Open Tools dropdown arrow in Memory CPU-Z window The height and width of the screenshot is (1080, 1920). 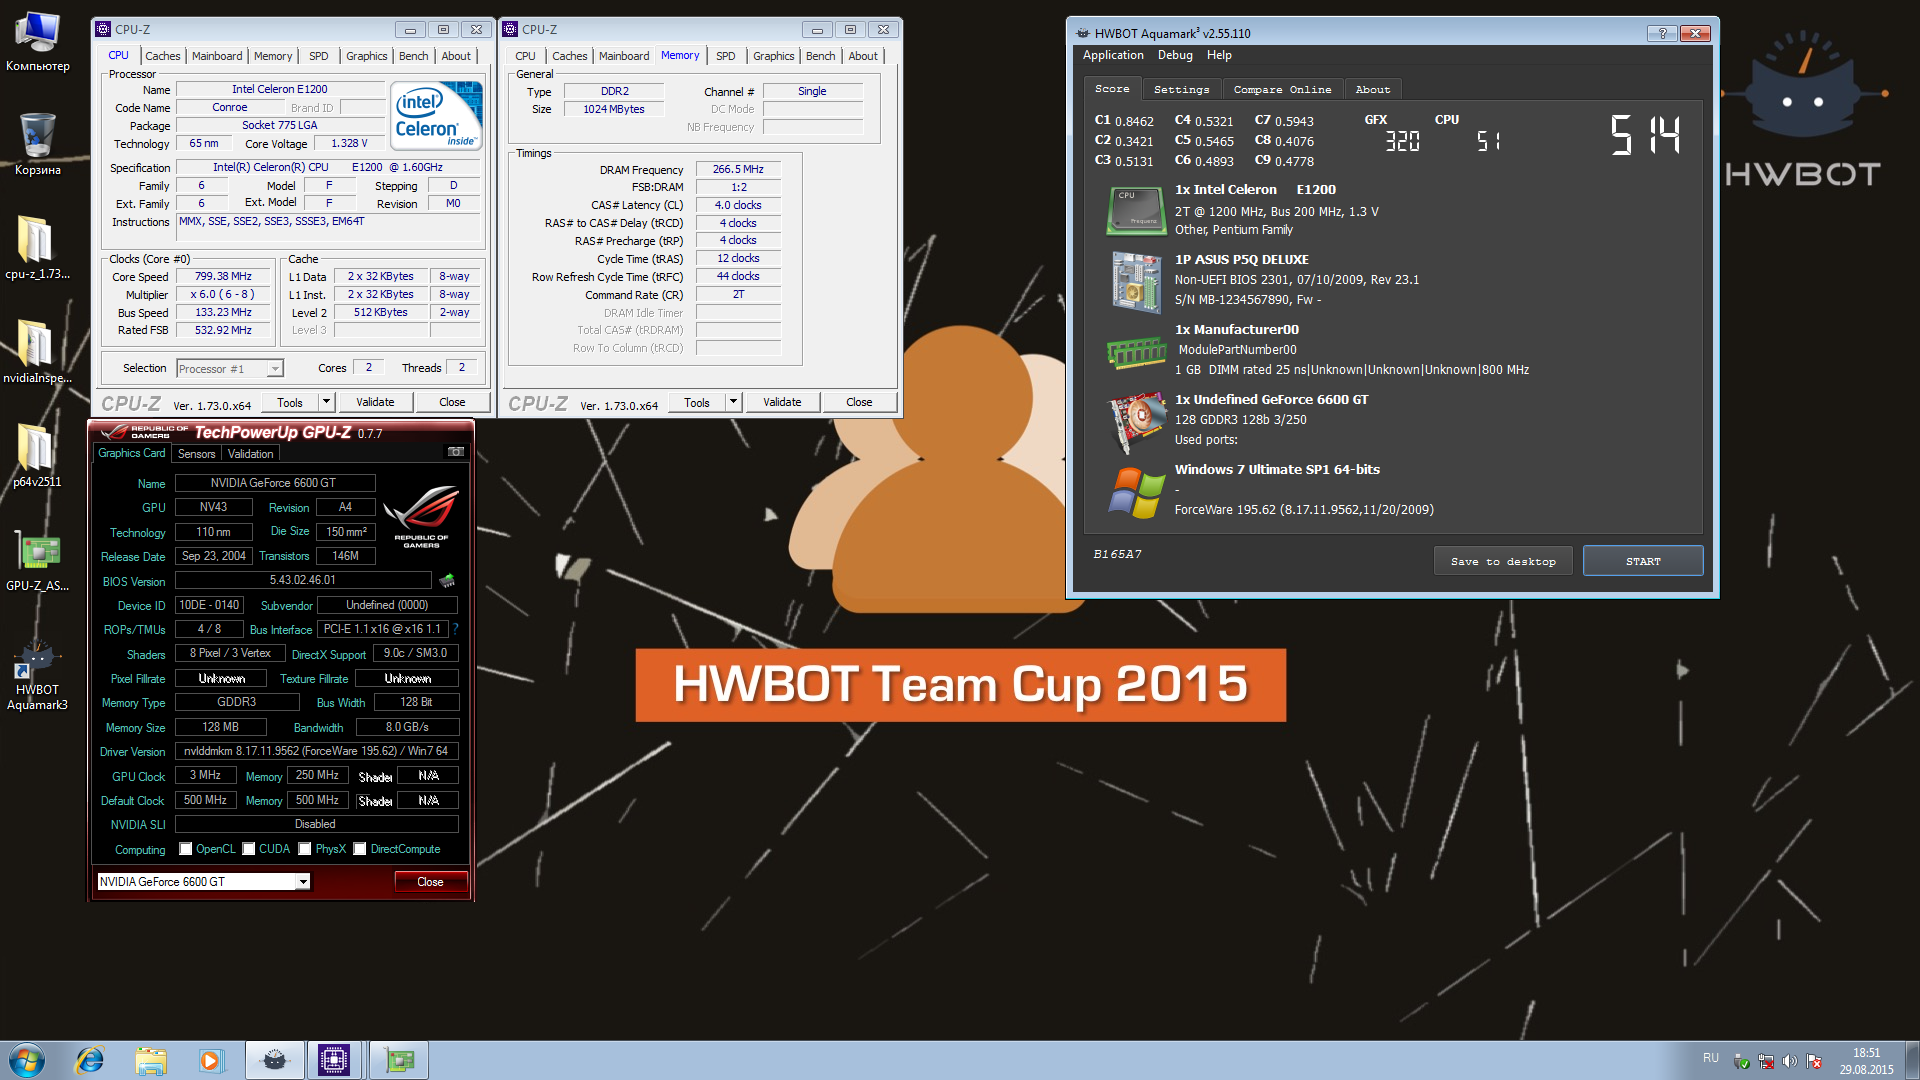point(733,402)
